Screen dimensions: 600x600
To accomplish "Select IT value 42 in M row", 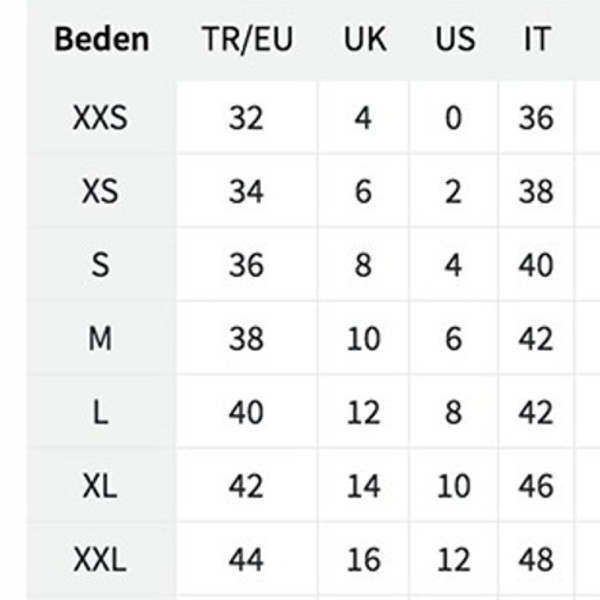I will [x=536, y=338].
